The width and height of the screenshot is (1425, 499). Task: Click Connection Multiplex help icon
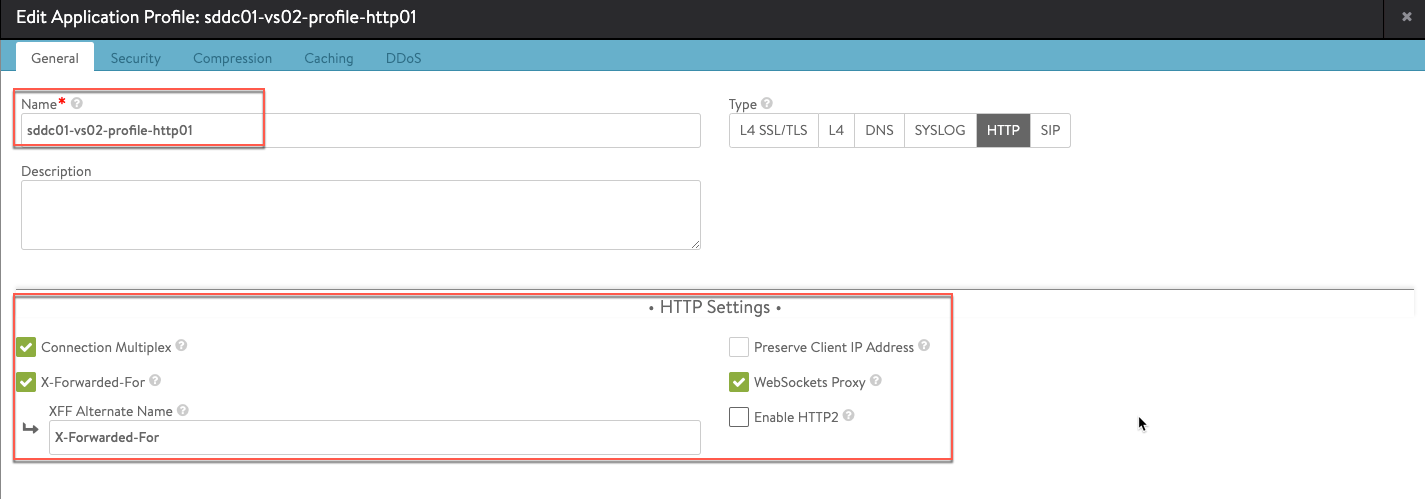click(x=181, y=346)
